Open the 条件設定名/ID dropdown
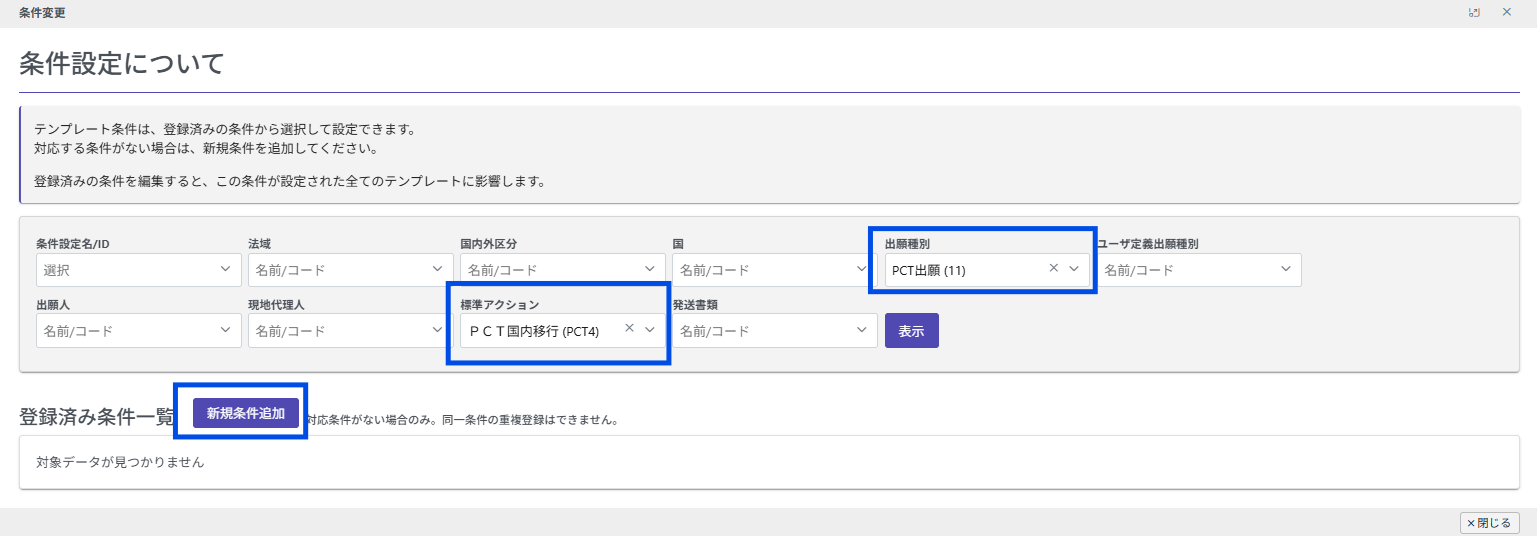 click(224, 269)
